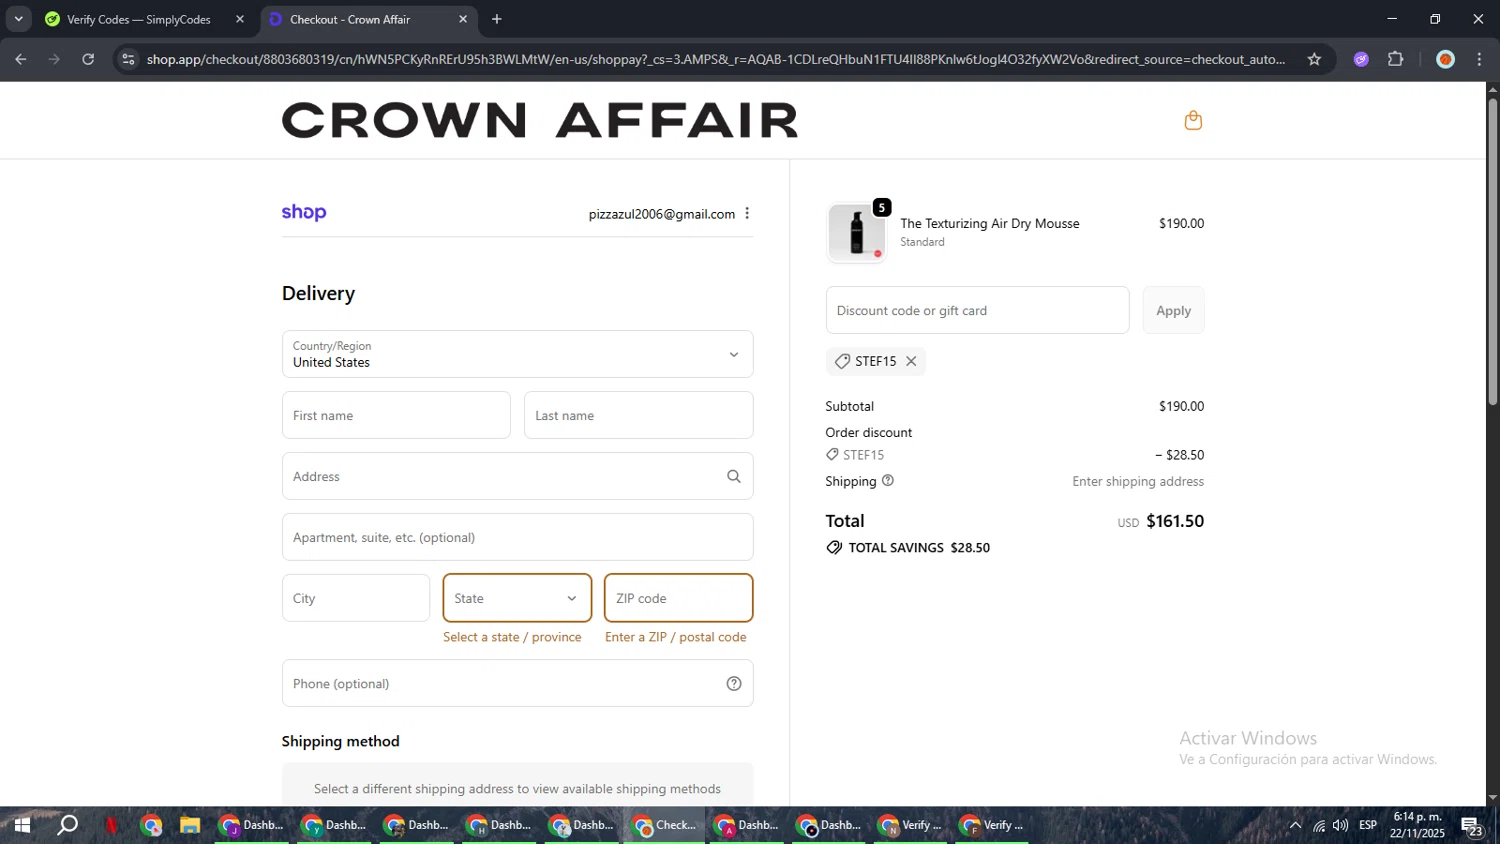
Task: Open the clock showing 6:14 p. m.
Action: point(1418,825)
